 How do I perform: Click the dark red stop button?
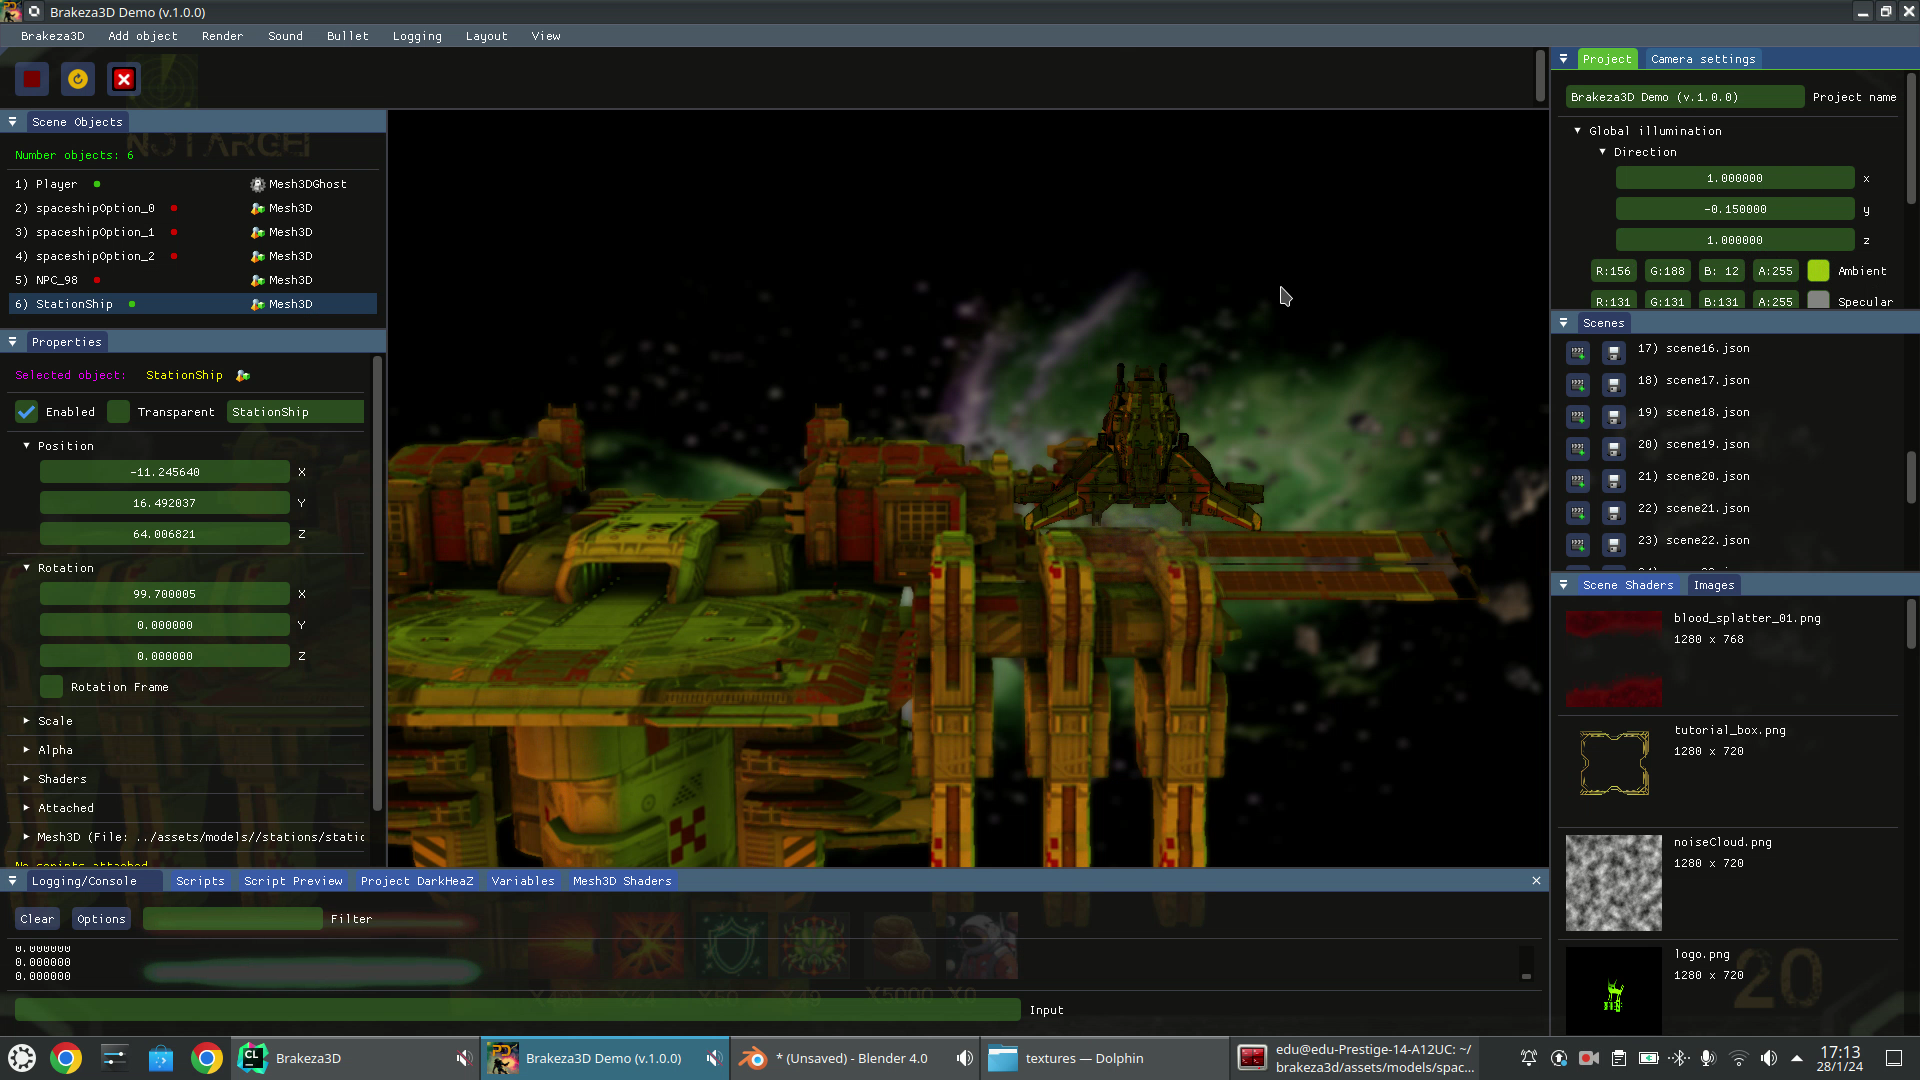tap(32, 79)
